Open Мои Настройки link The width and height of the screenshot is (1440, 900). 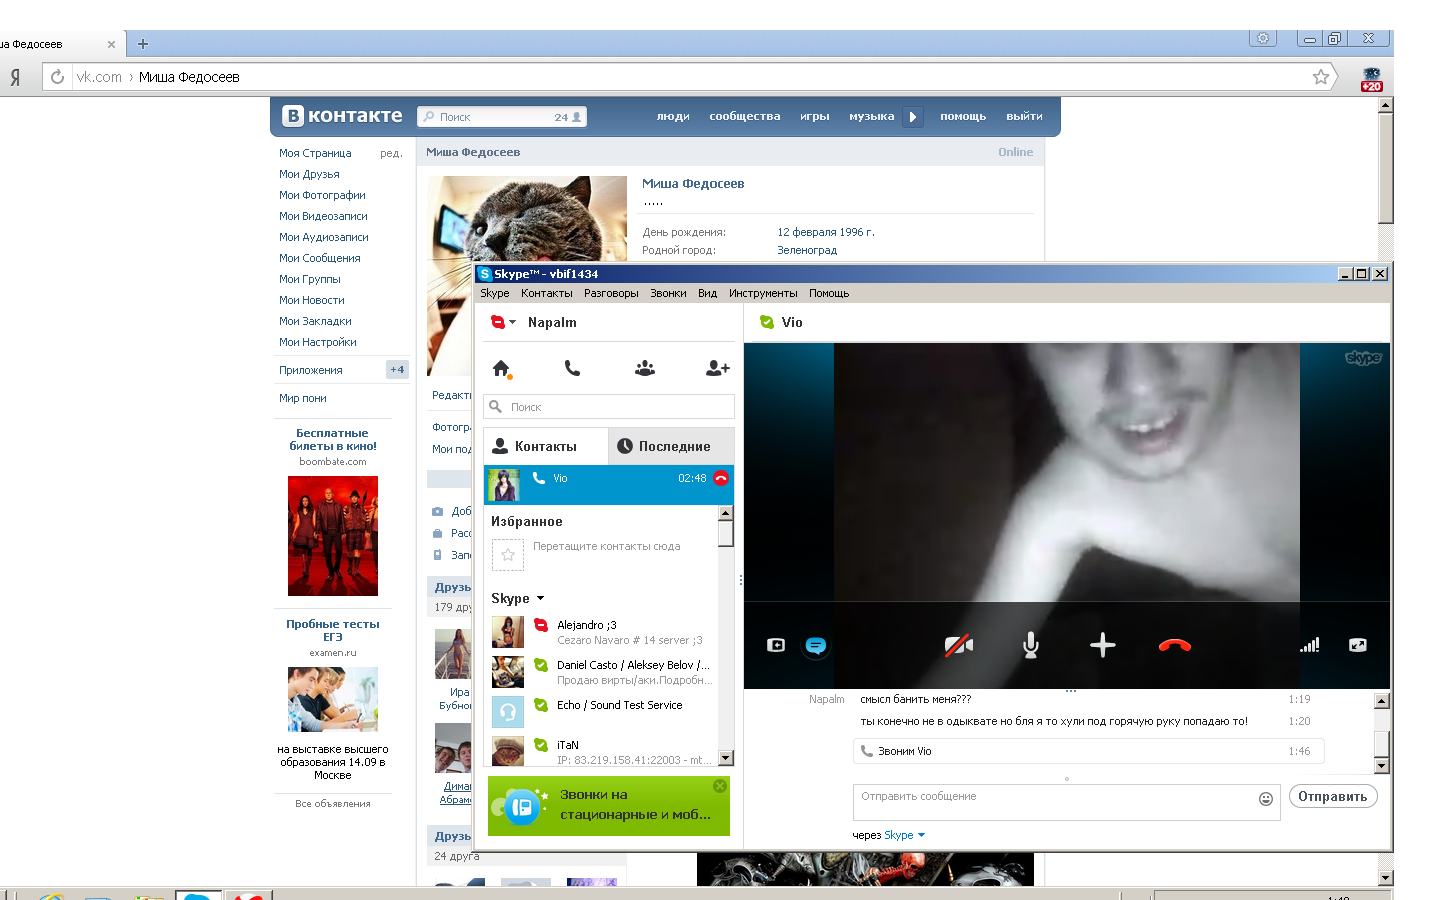click(x=317, y=342)
